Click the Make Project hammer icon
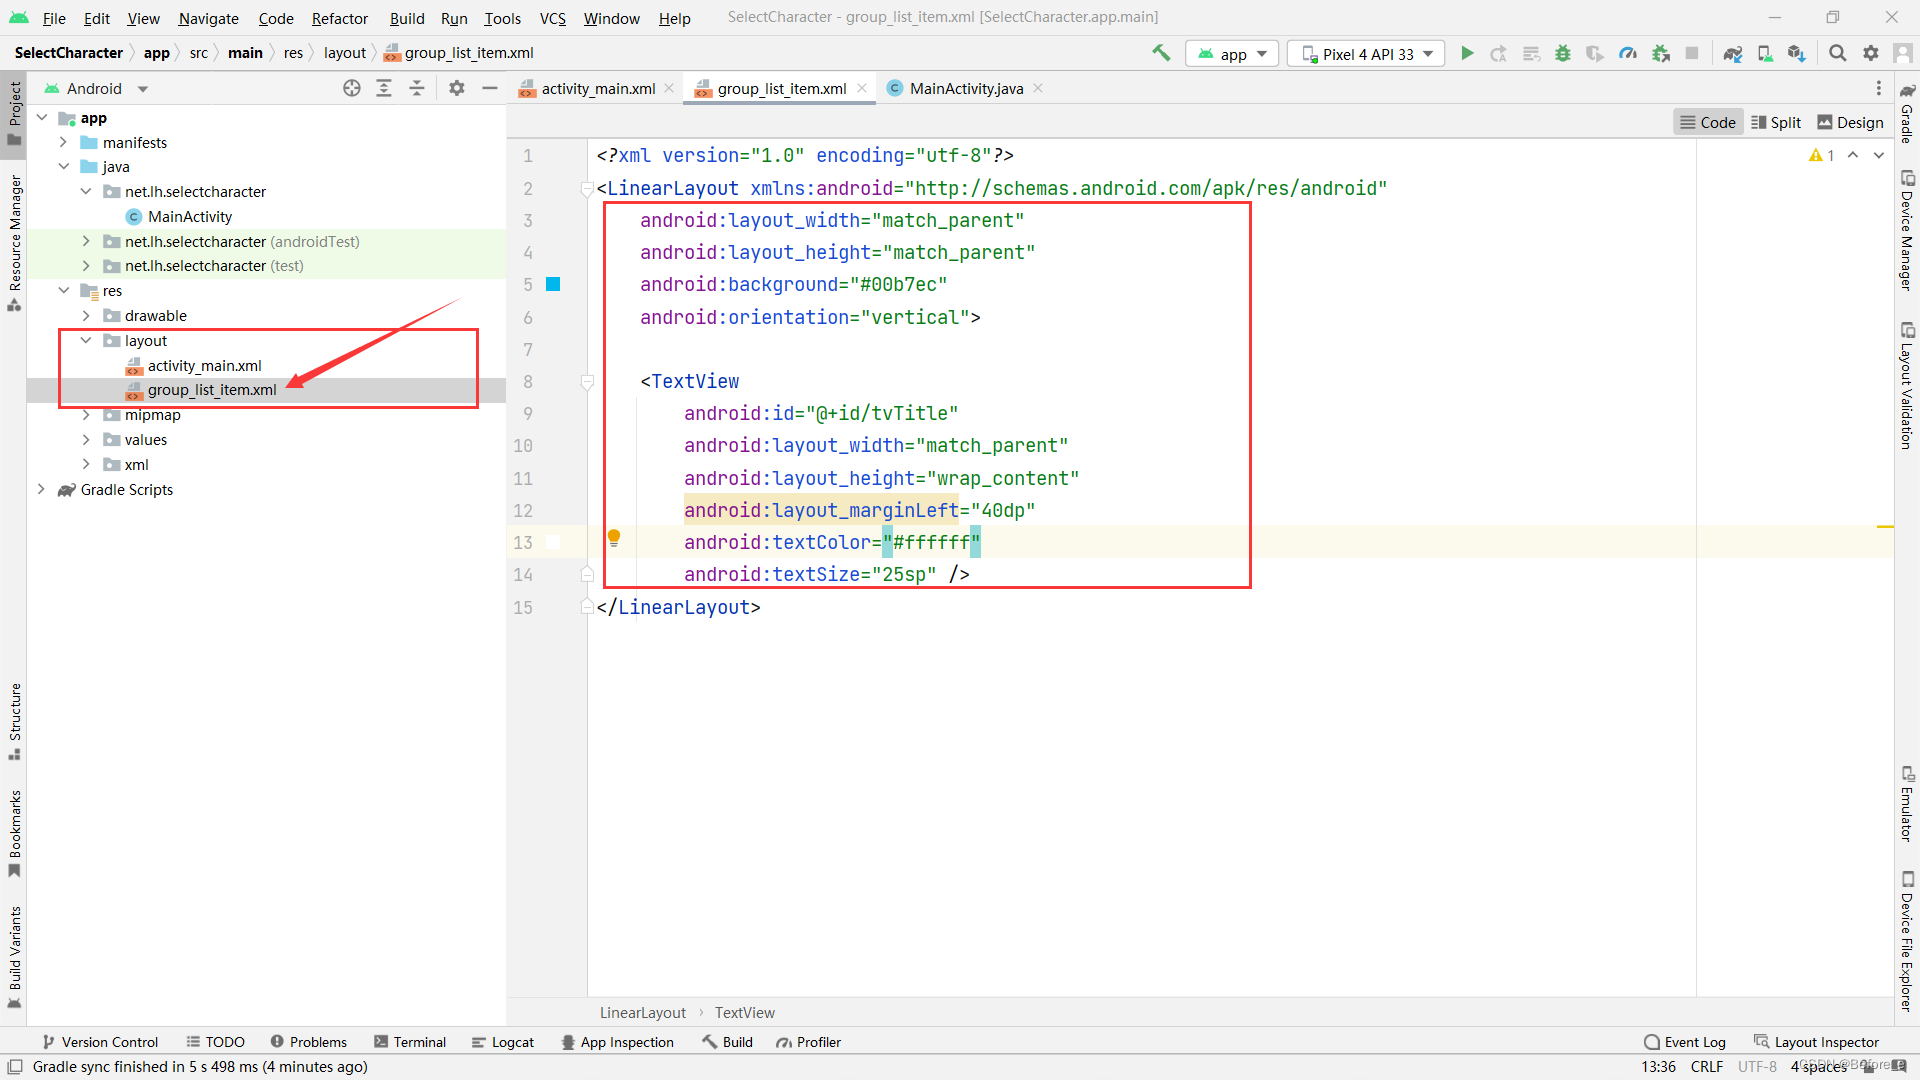 [1161, 54]
